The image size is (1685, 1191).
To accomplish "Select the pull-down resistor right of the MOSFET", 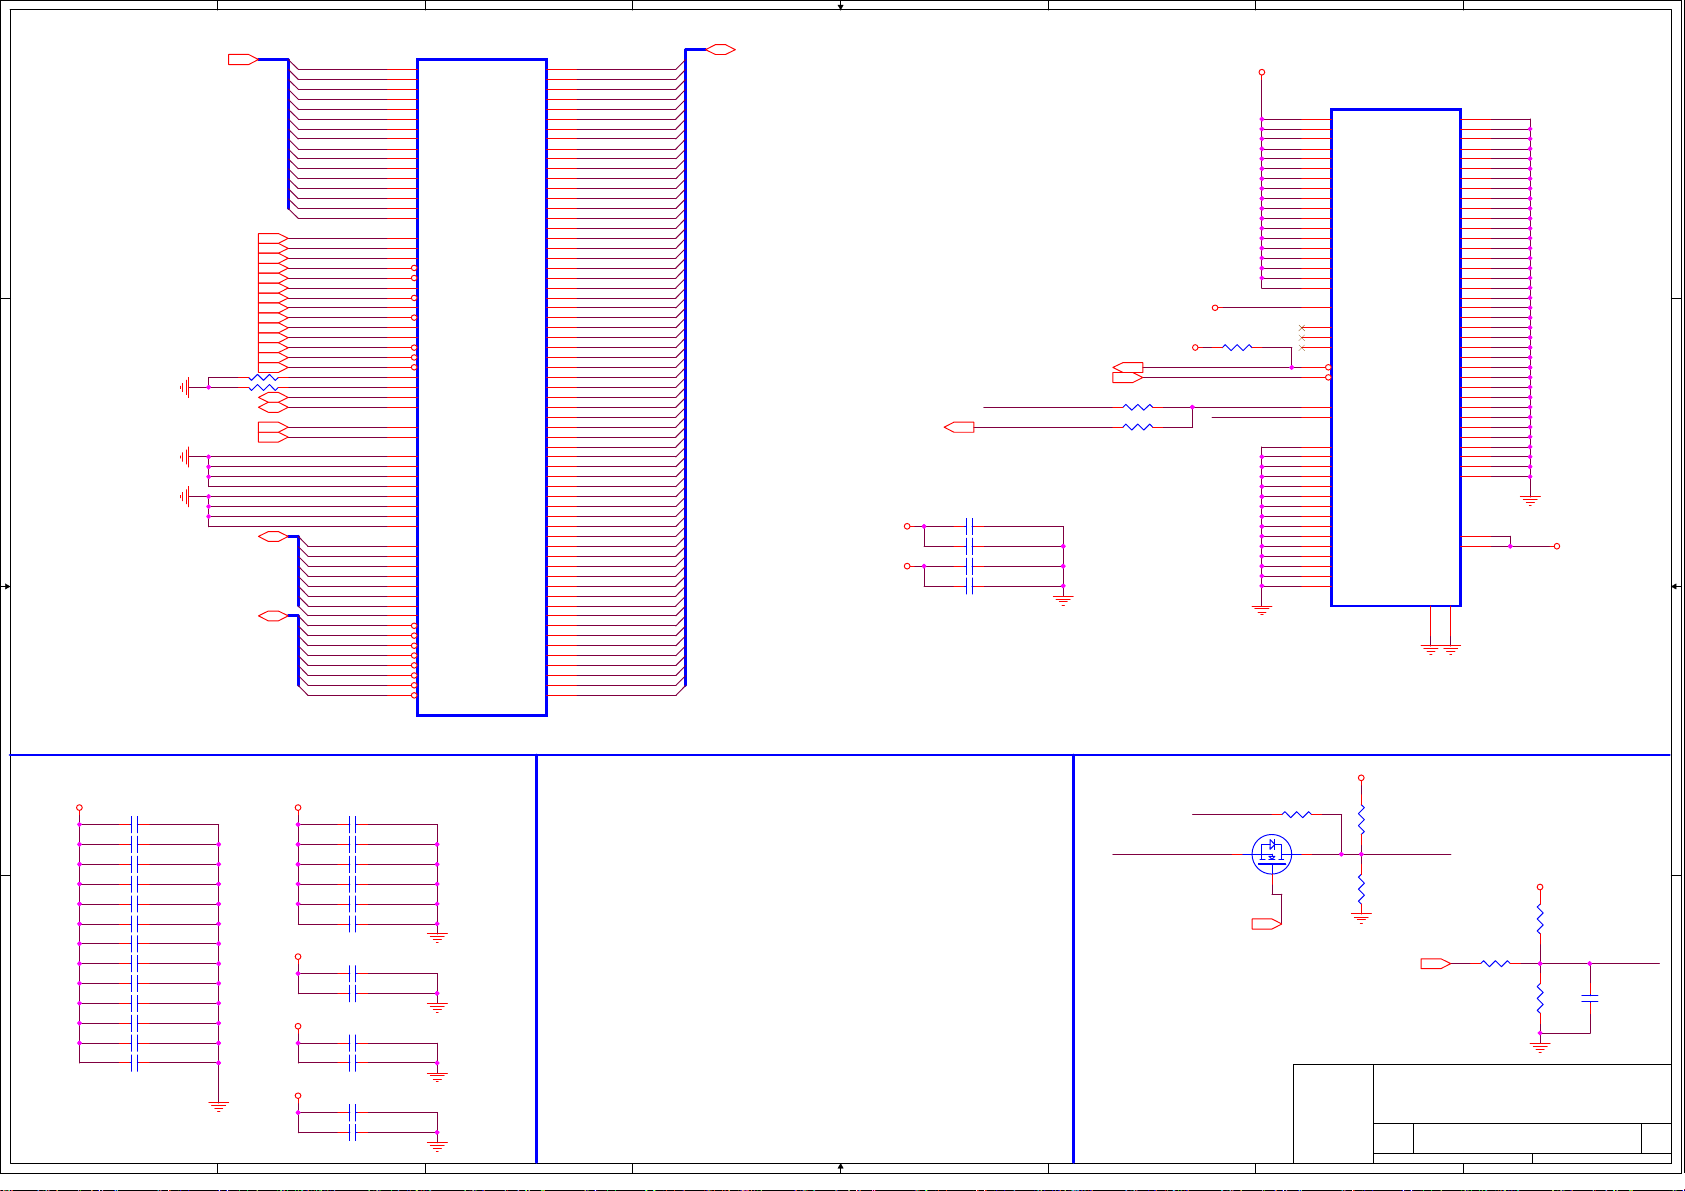I will tap(1361, 888).
